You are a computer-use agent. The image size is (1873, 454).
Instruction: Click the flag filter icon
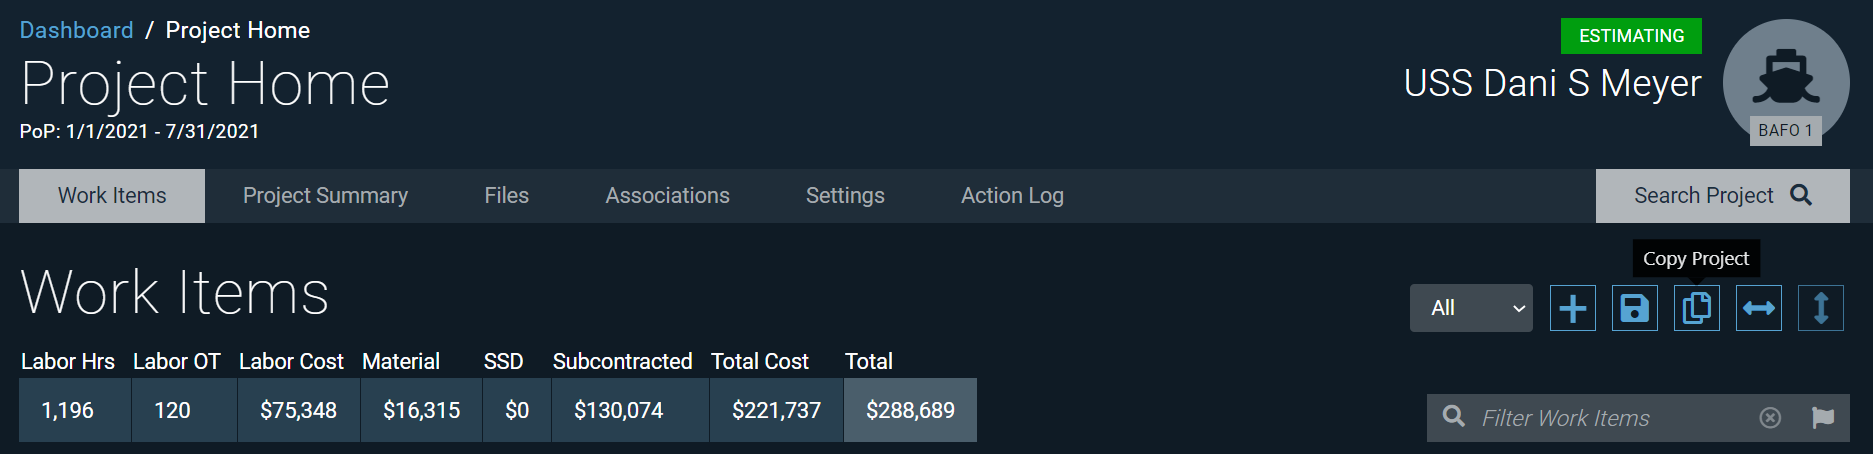coord(1823,418)
